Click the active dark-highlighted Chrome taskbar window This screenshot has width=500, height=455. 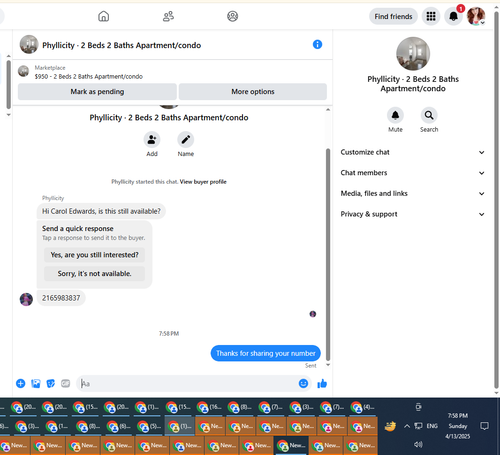[290, 446]
